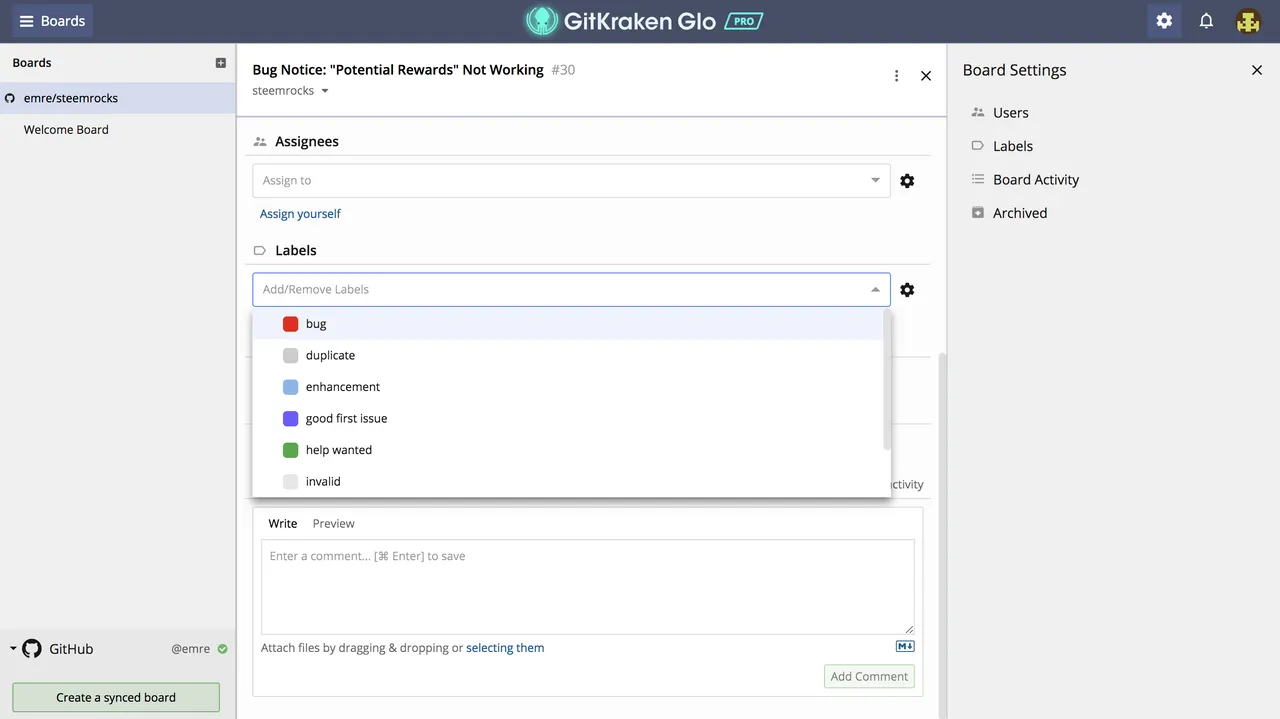This screenshot has width=1280, height=719.
Task: Click Create a synced board
Action: (116, 697)
